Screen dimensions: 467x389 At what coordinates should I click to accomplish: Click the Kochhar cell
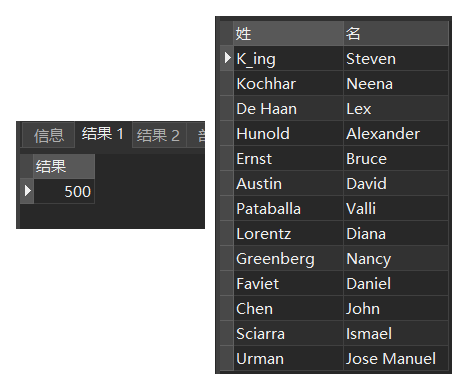coord(288,83)
